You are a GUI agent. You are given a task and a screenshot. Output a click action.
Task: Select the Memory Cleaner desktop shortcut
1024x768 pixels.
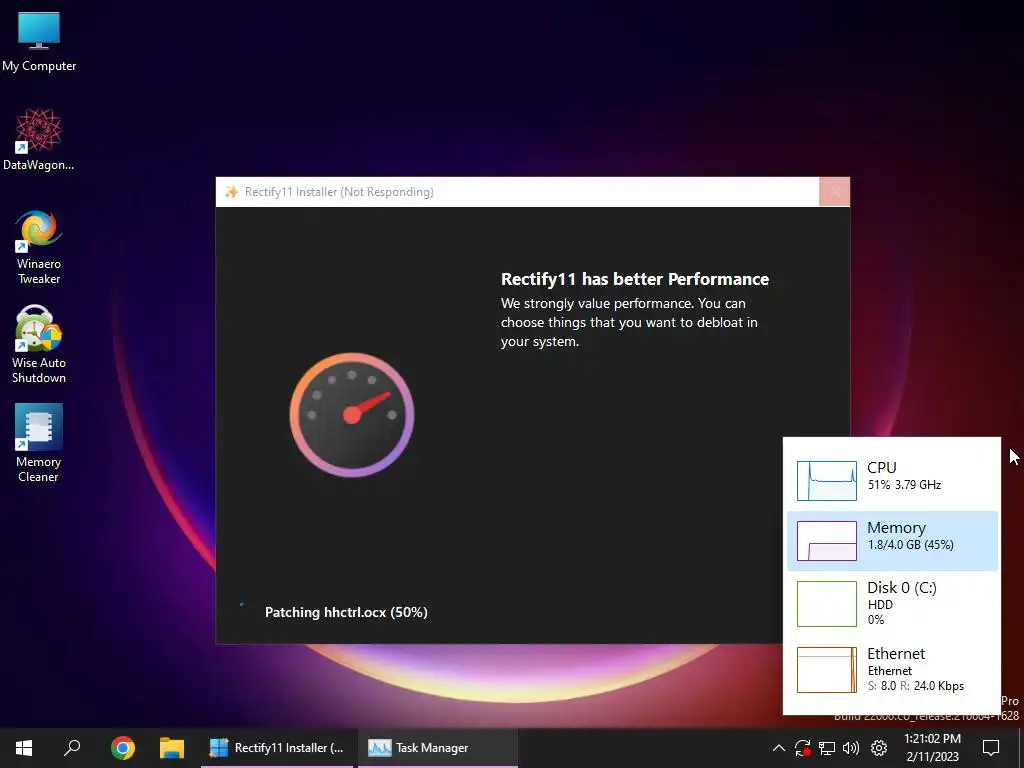[x=39, y=443]
